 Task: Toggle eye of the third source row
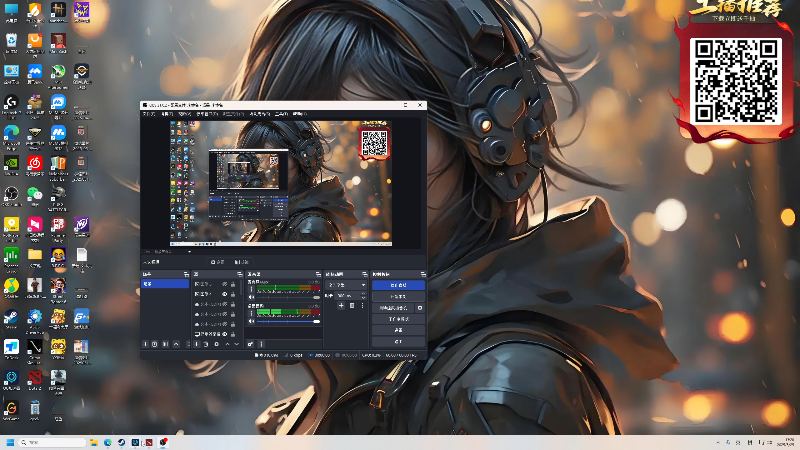(x=224, y=304)
